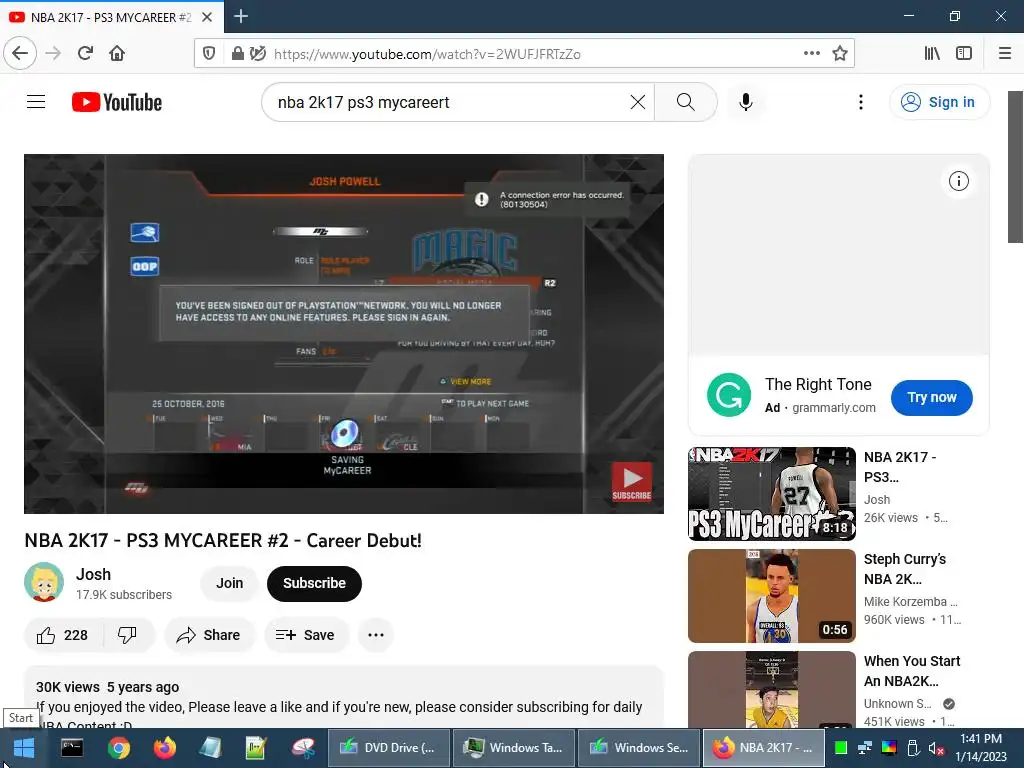The width and height of the screenshot is (1024, 768).
Task: Click the video player to toggle playback
Action: [344, 334]
